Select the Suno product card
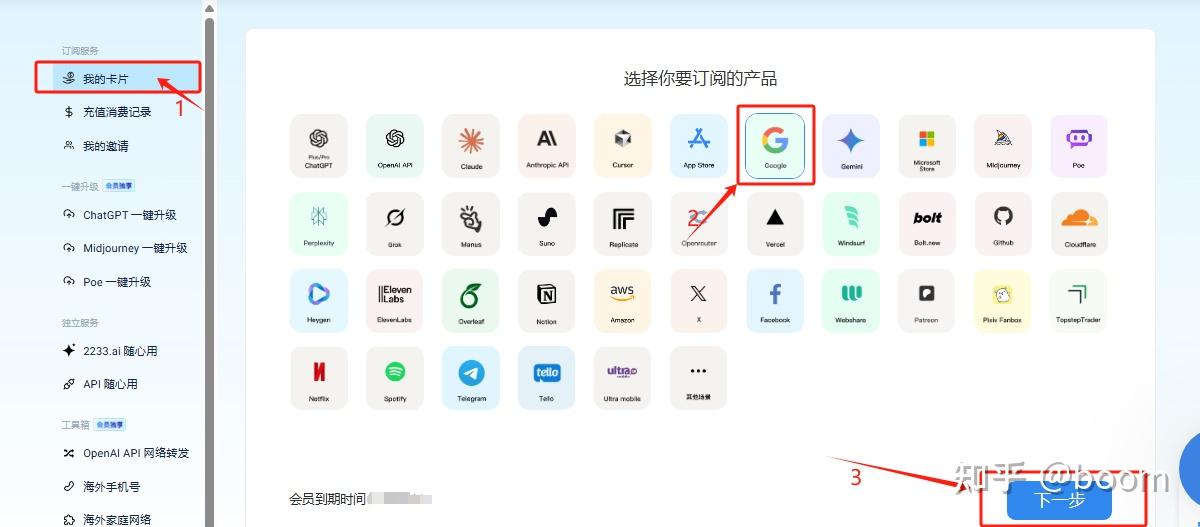 547,224
